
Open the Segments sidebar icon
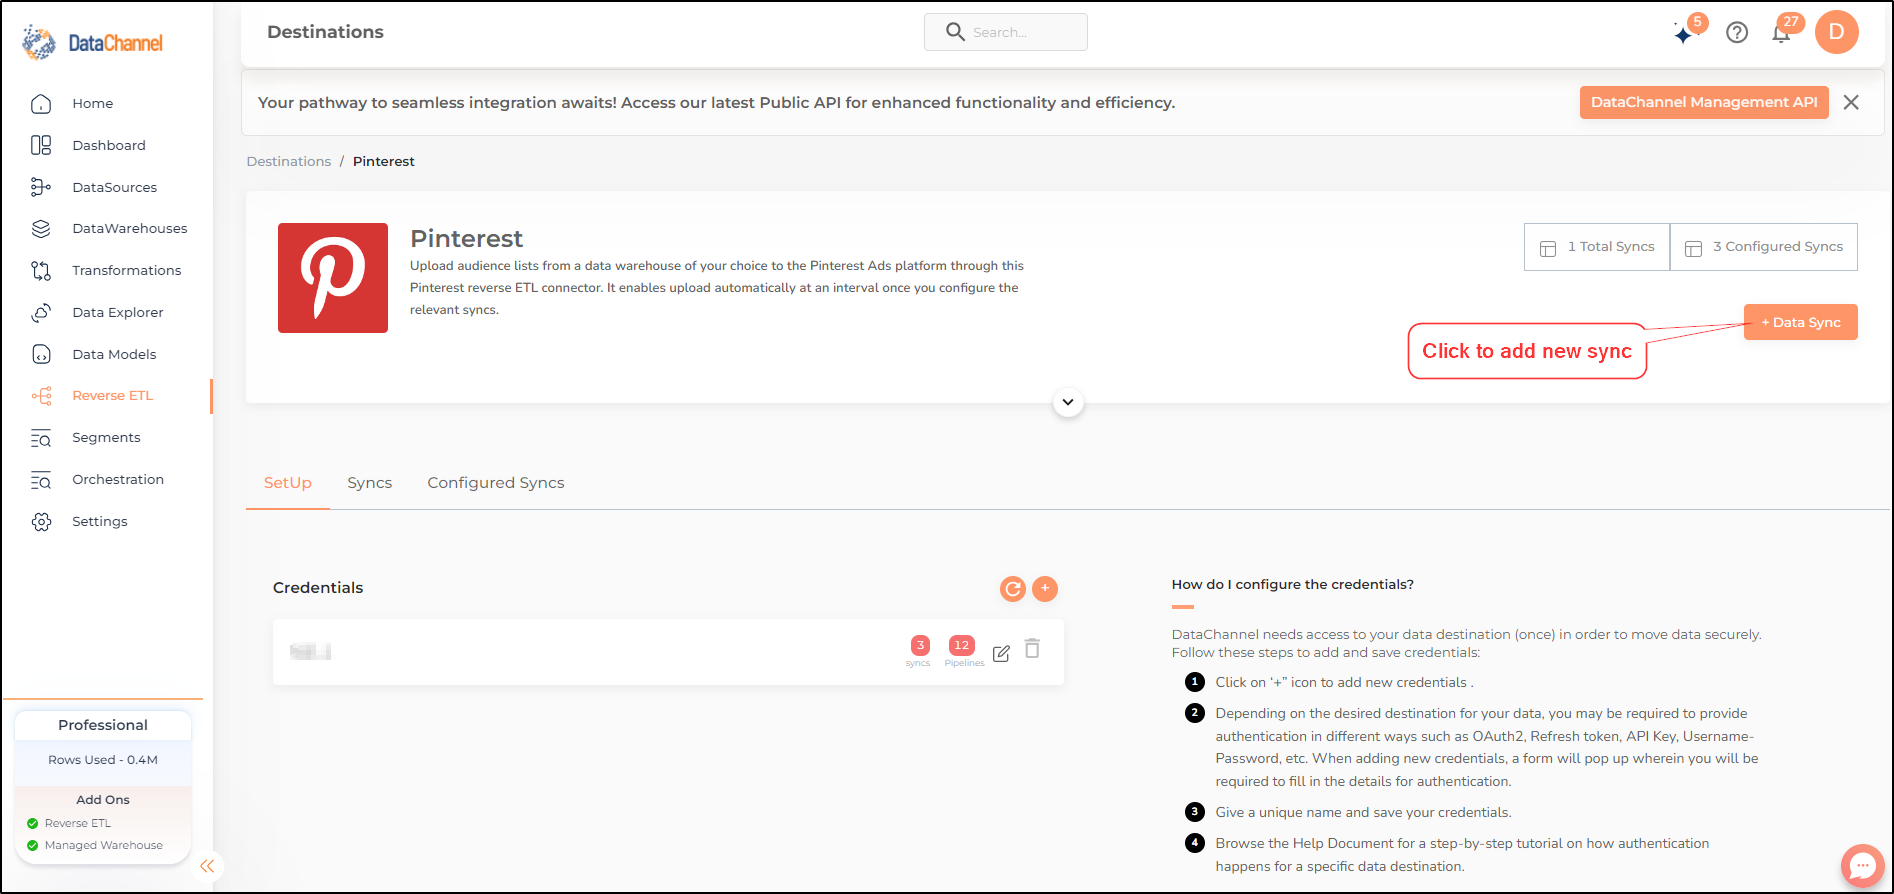point(41,438)
